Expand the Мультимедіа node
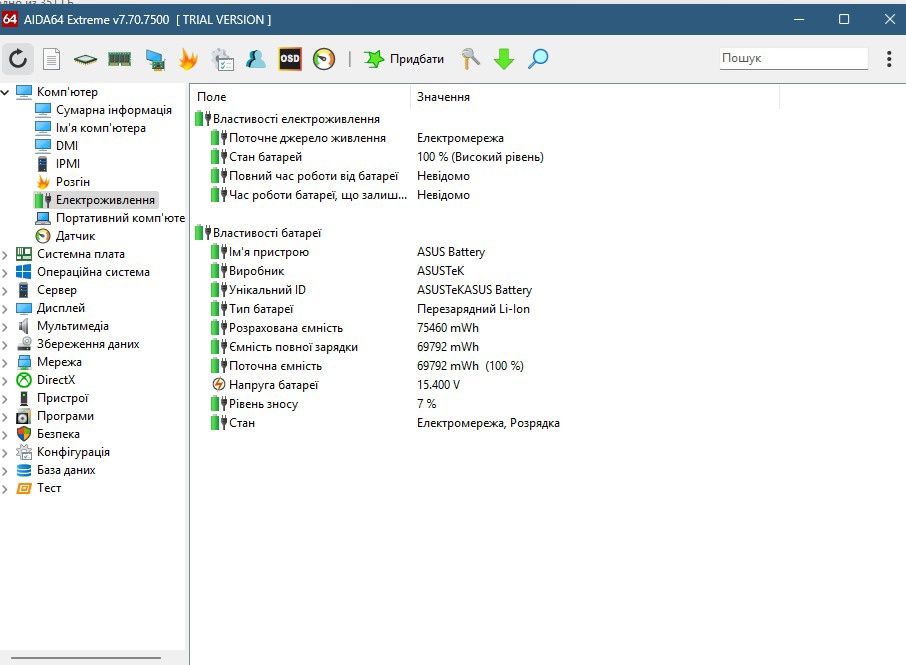Image resolution: width=906 pixels, height=665 pixels. pyautogui.click(x=5, y=326)
